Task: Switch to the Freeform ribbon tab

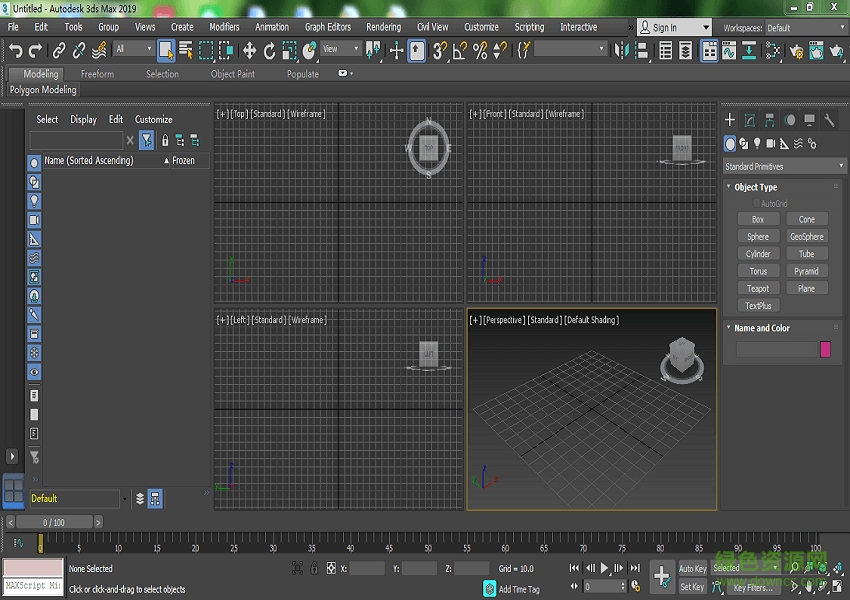Action: coord(97,74)
